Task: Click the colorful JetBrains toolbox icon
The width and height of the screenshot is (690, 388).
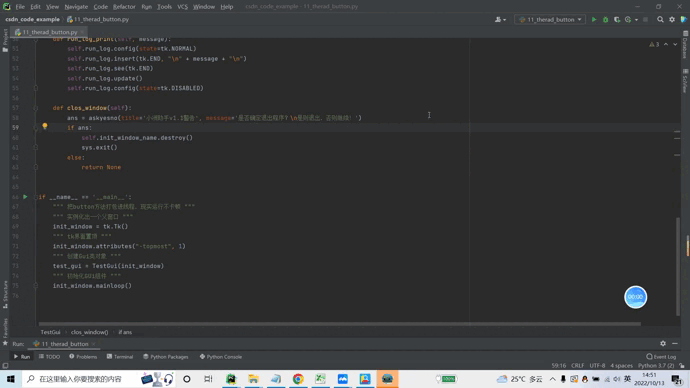Action: coord(684,19)
